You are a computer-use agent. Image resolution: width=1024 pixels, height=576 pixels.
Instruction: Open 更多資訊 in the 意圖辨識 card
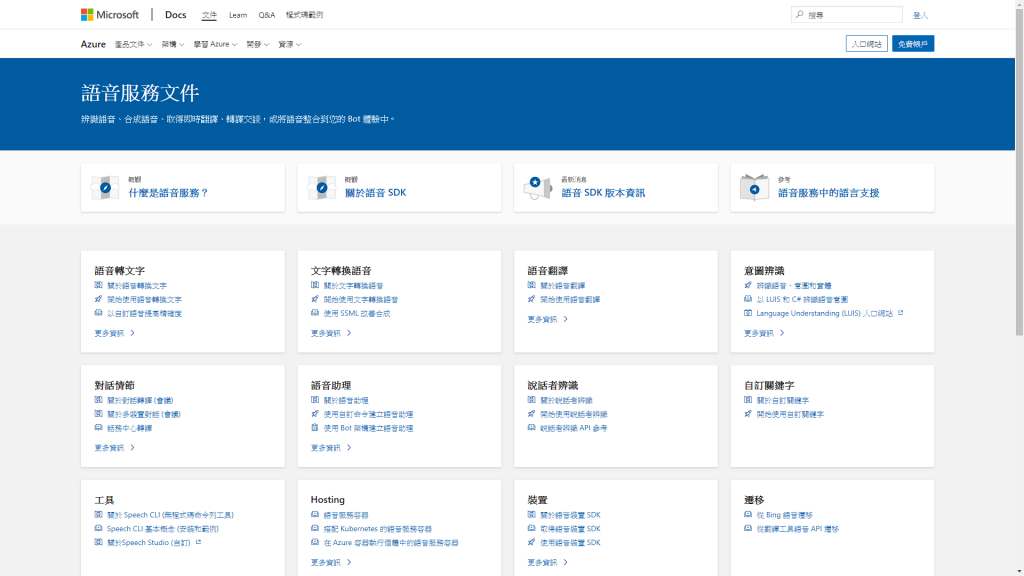764,333
